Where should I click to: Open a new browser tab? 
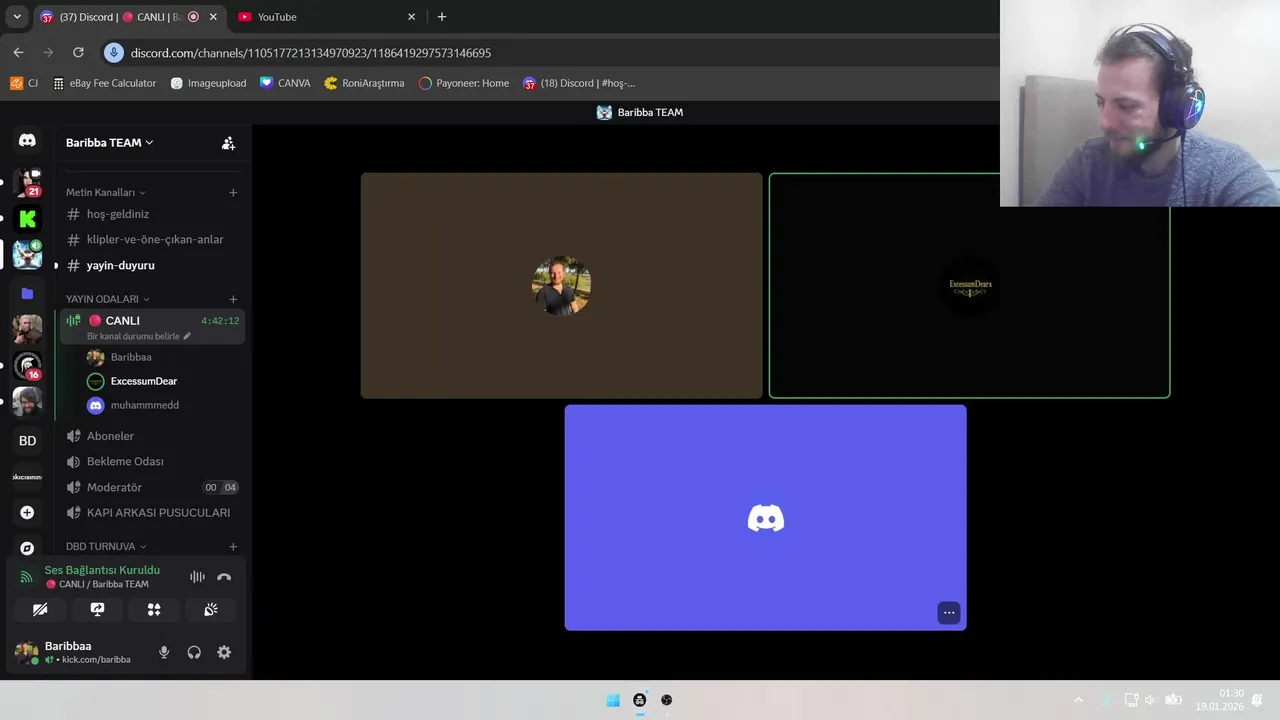point(442,17)
